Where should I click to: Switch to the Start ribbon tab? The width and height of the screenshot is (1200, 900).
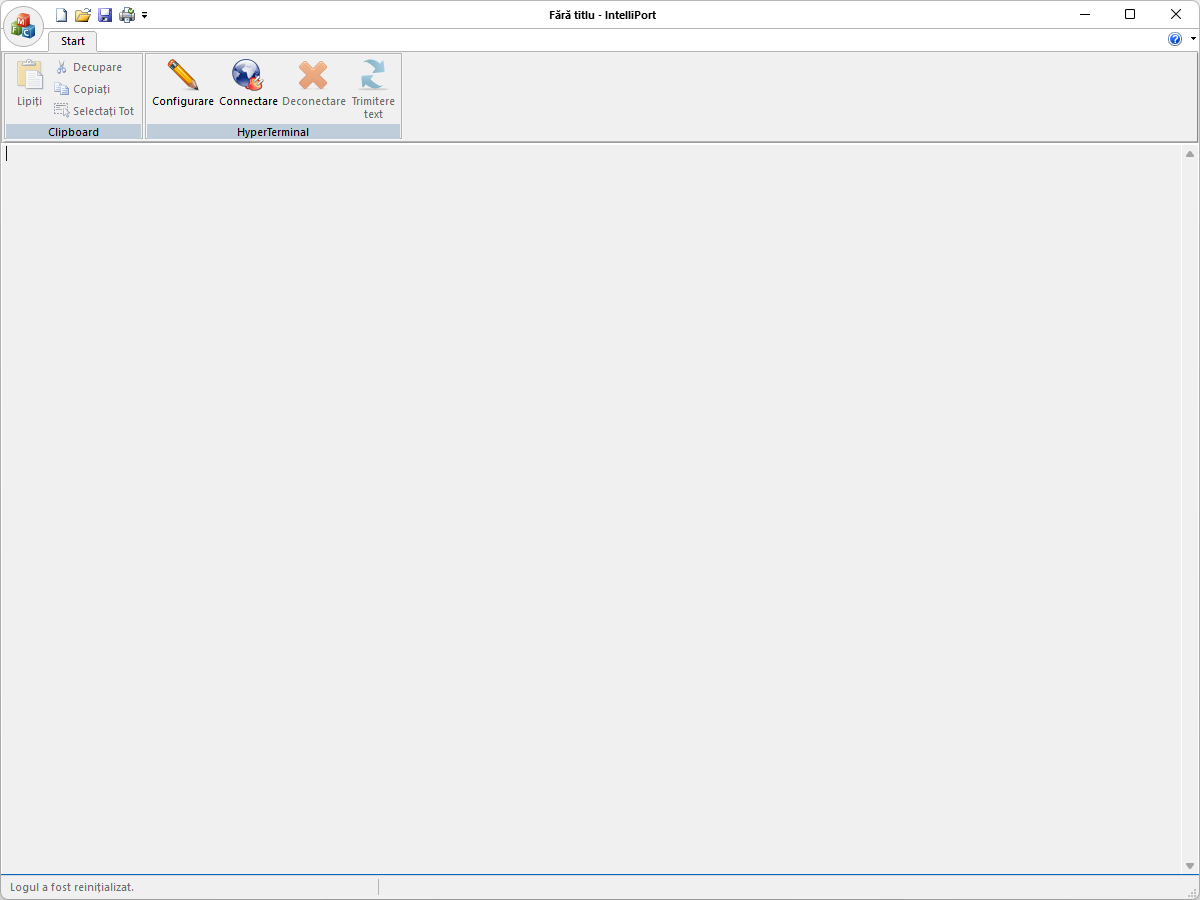point(73,41)
